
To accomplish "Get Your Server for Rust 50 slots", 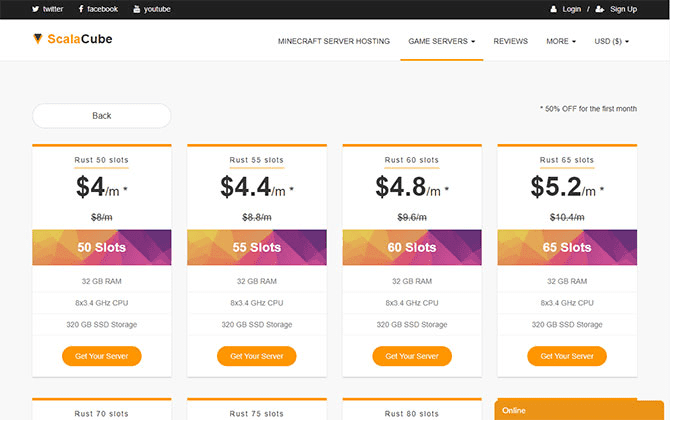I will pos(102,356).
